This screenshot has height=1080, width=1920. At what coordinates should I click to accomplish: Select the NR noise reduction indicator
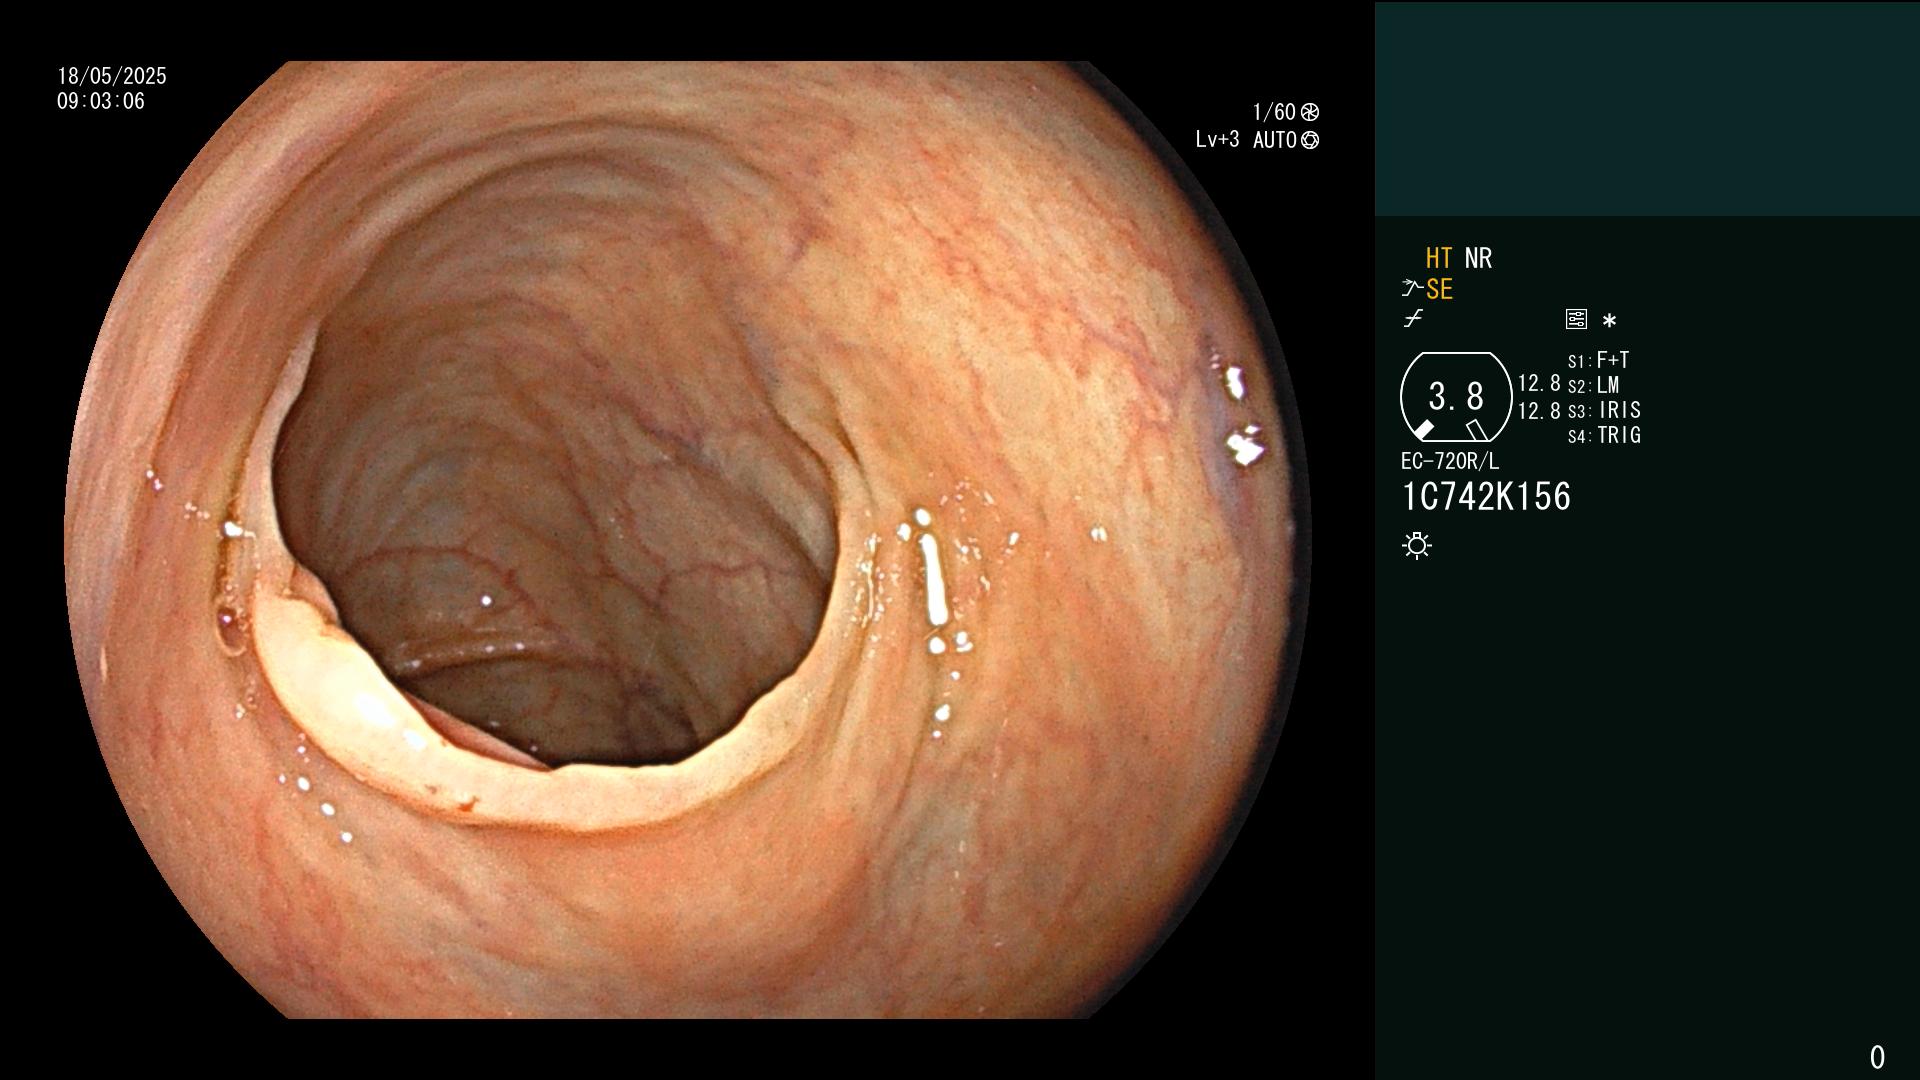tap(1478, 258)
